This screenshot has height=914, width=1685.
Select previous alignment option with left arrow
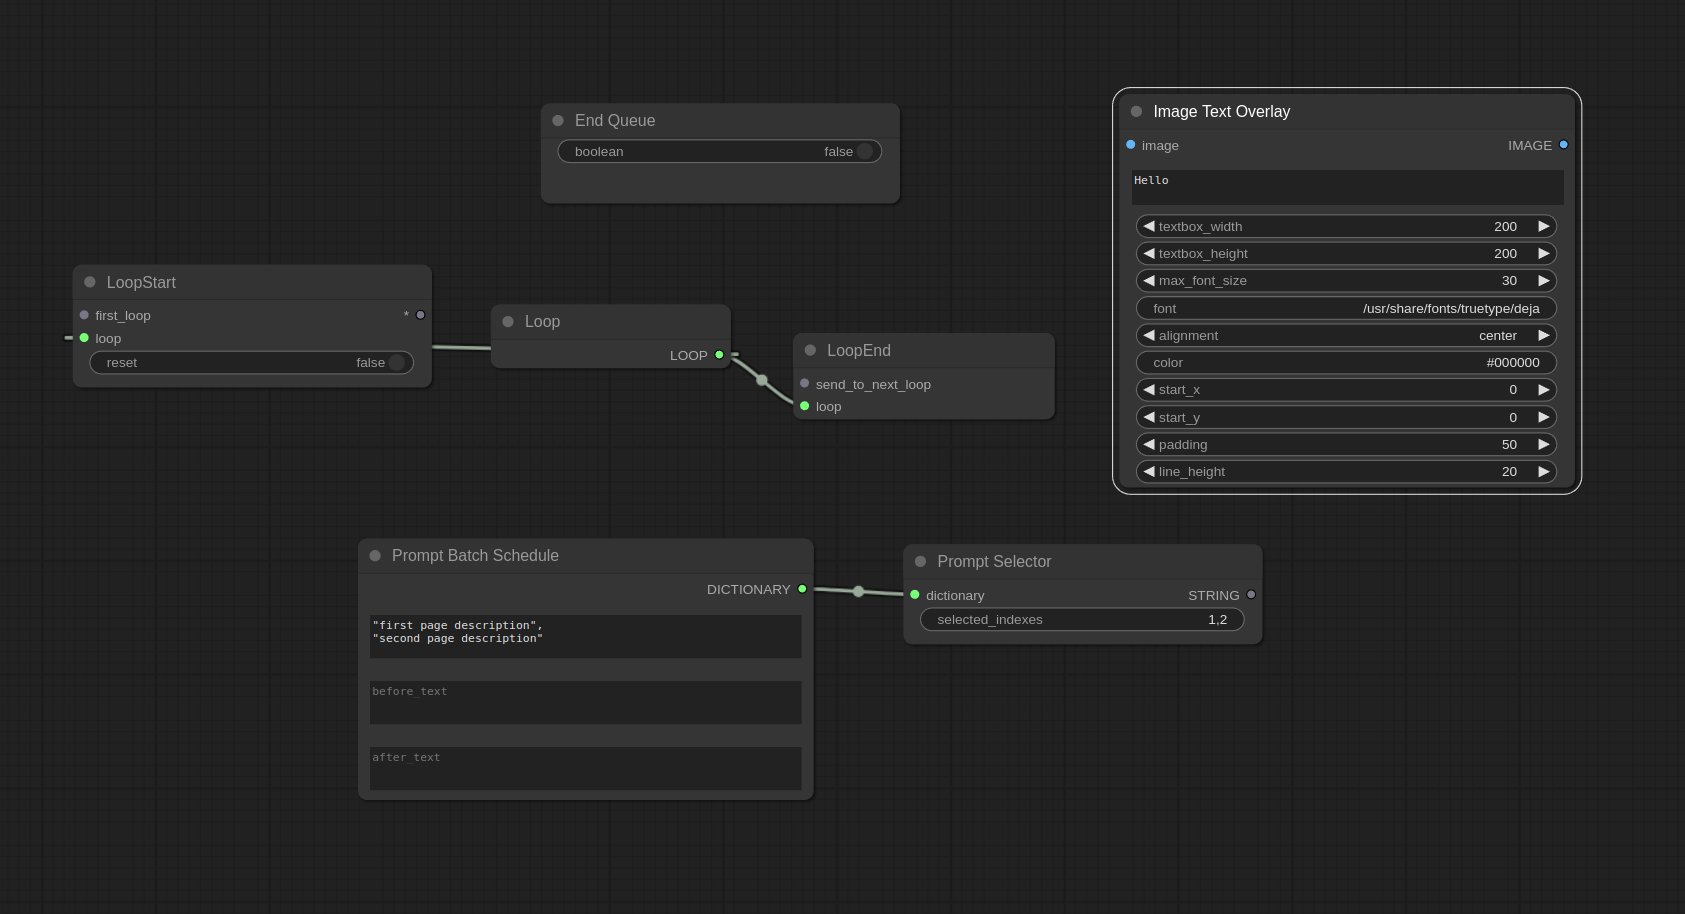point(1149,336)
